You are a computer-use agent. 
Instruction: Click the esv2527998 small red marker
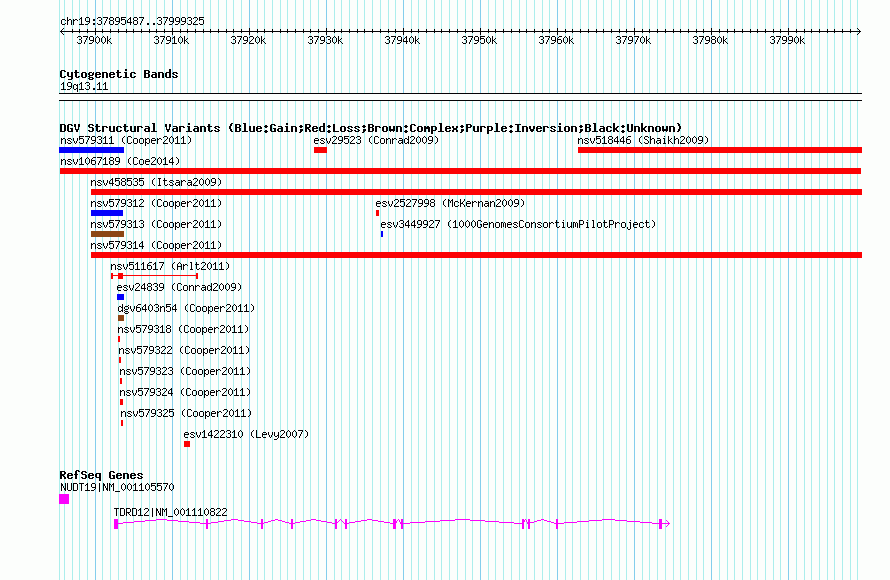[377, 213]
